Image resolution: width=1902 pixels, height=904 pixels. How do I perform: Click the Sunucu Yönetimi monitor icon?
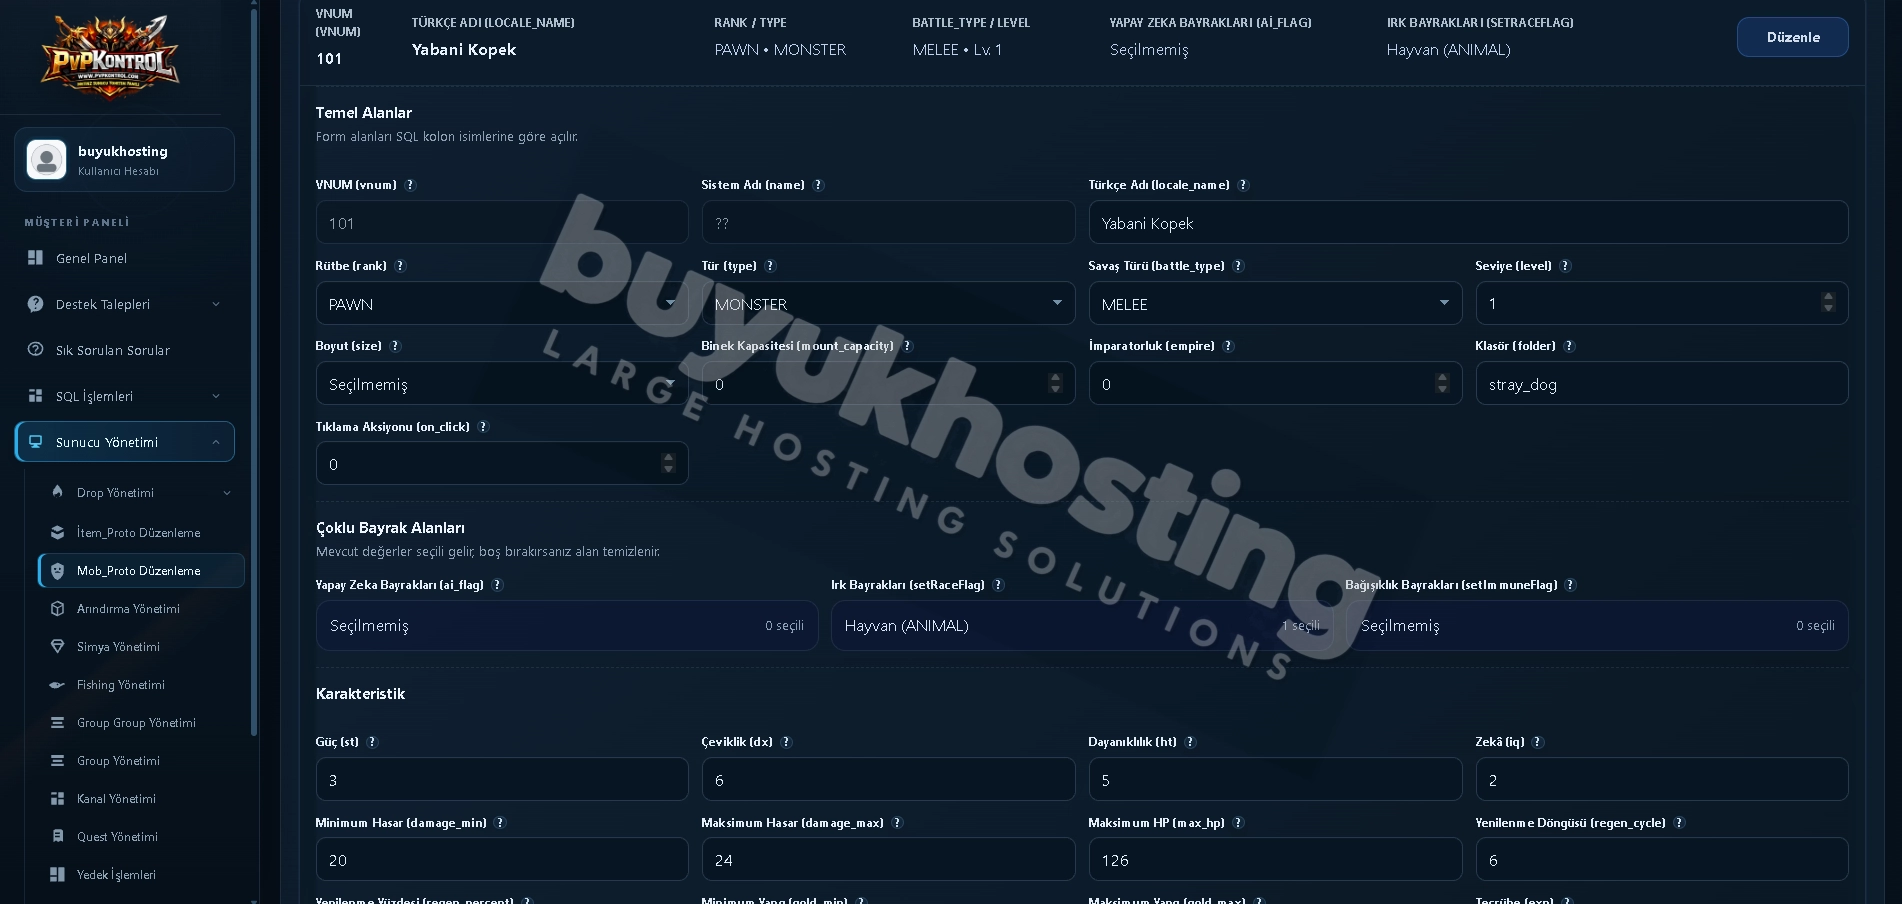tap(35, 442)
